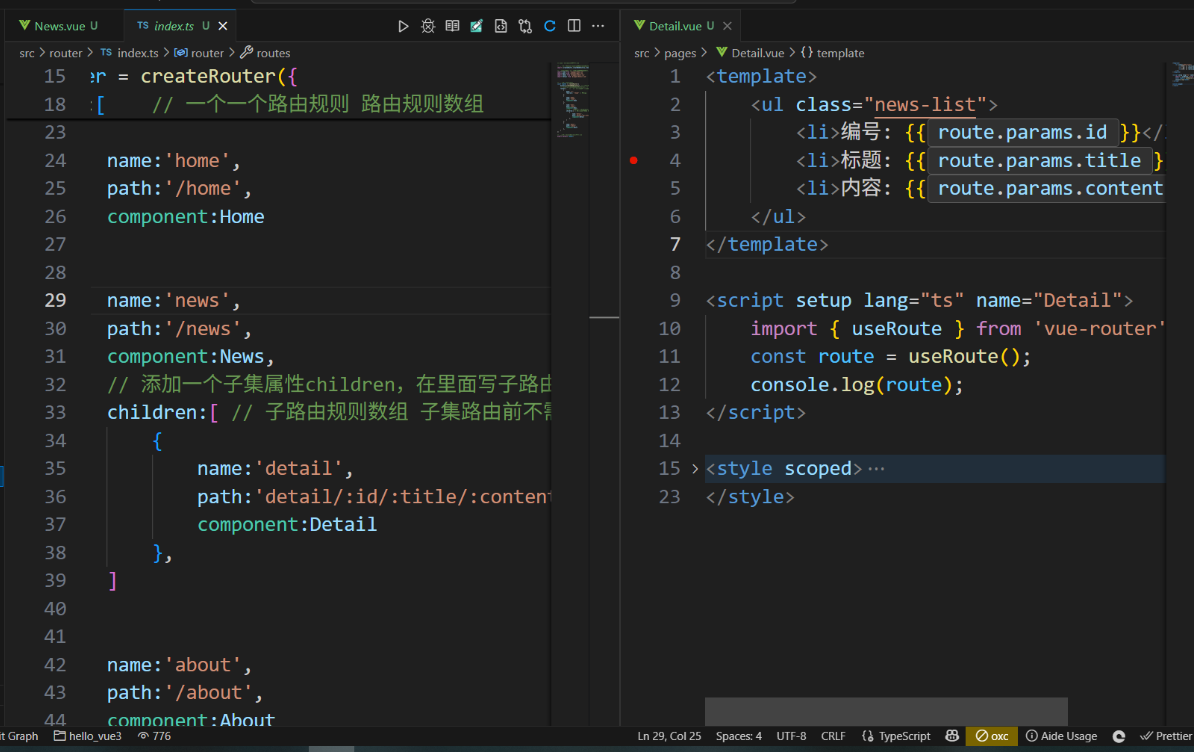Change line endings via CRLF
Screen dimensions: 1194x752
pos(833,736)
